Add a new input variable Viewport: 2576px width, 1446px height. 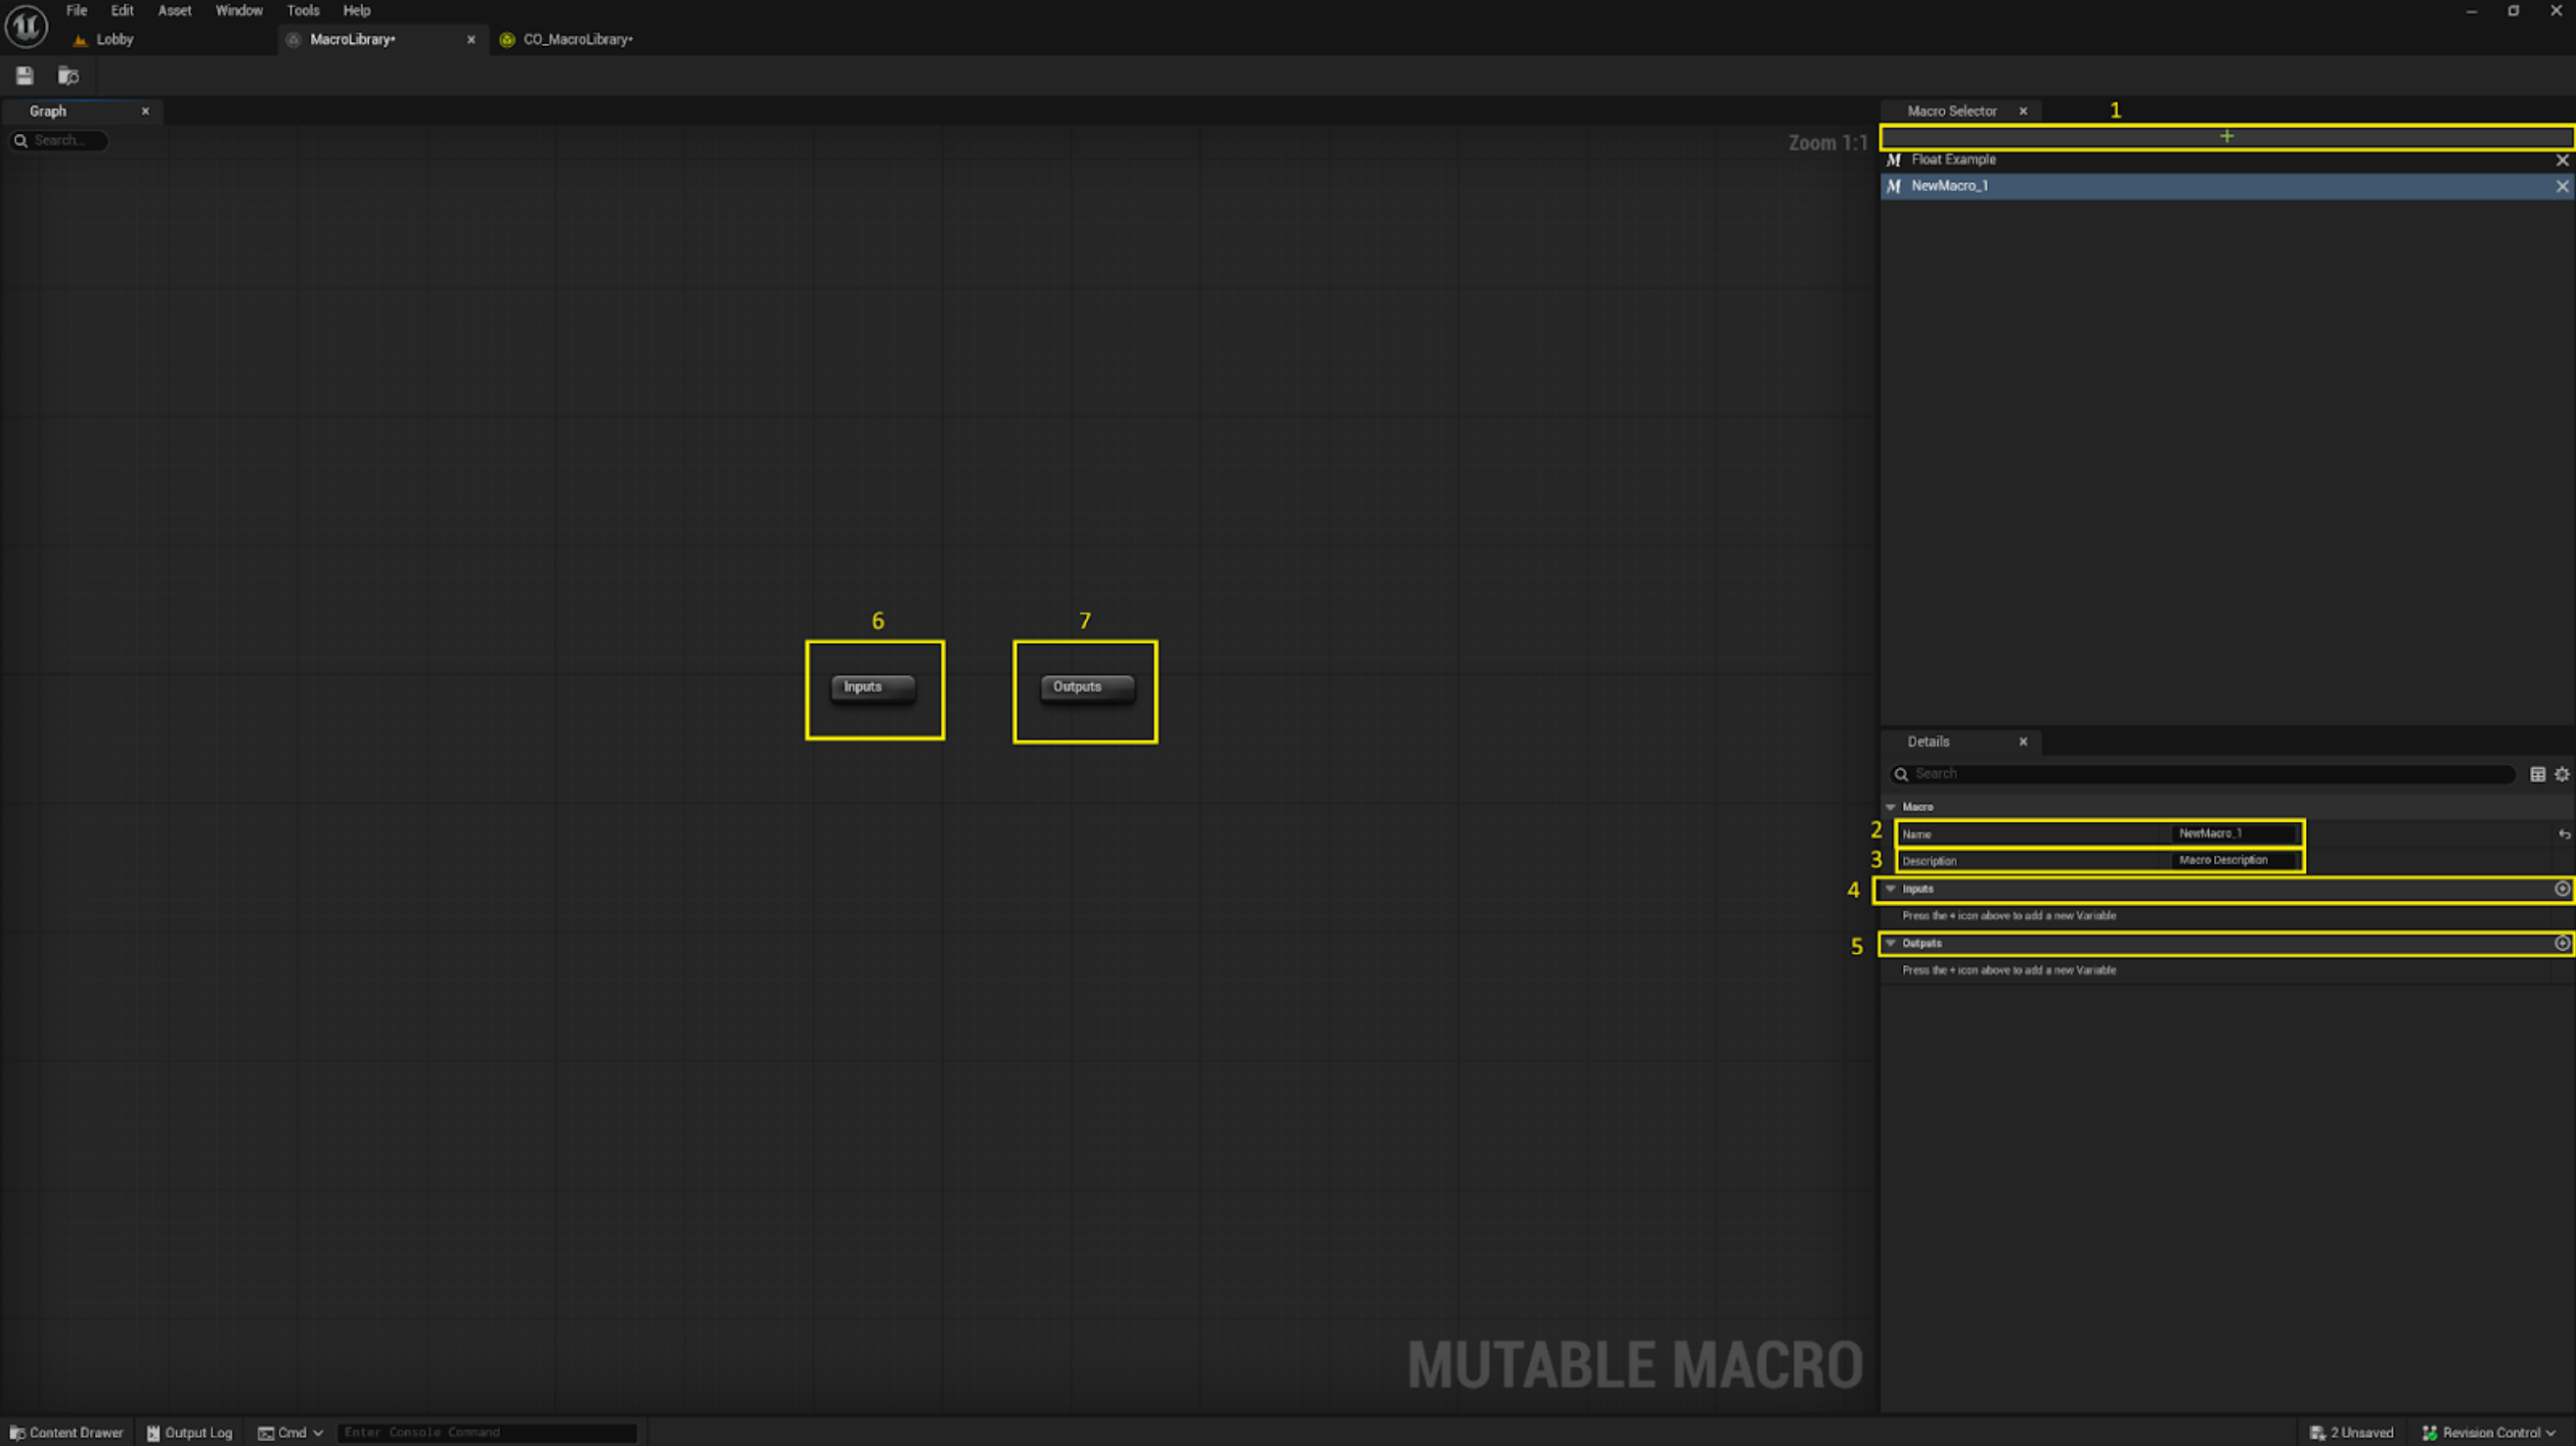pos(2562,889)
